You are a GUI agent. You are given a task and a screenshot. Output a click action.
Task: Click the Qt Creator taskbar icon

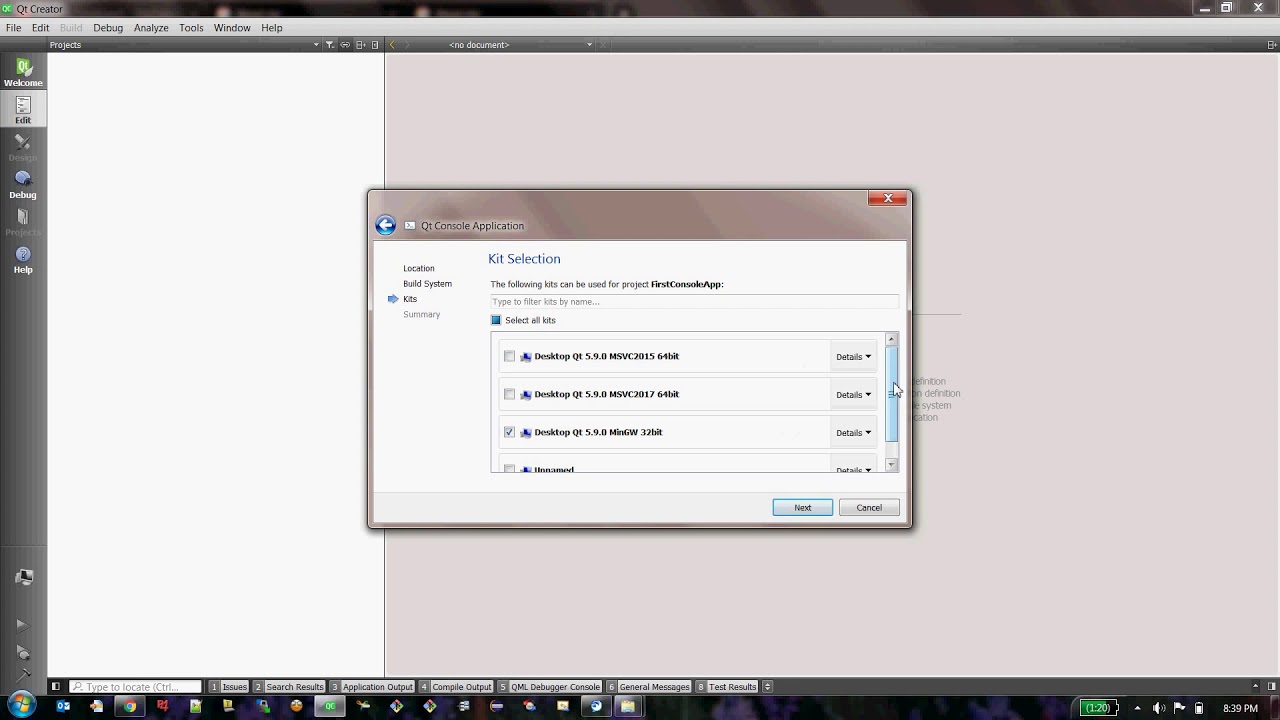click(x=329, y=706)
